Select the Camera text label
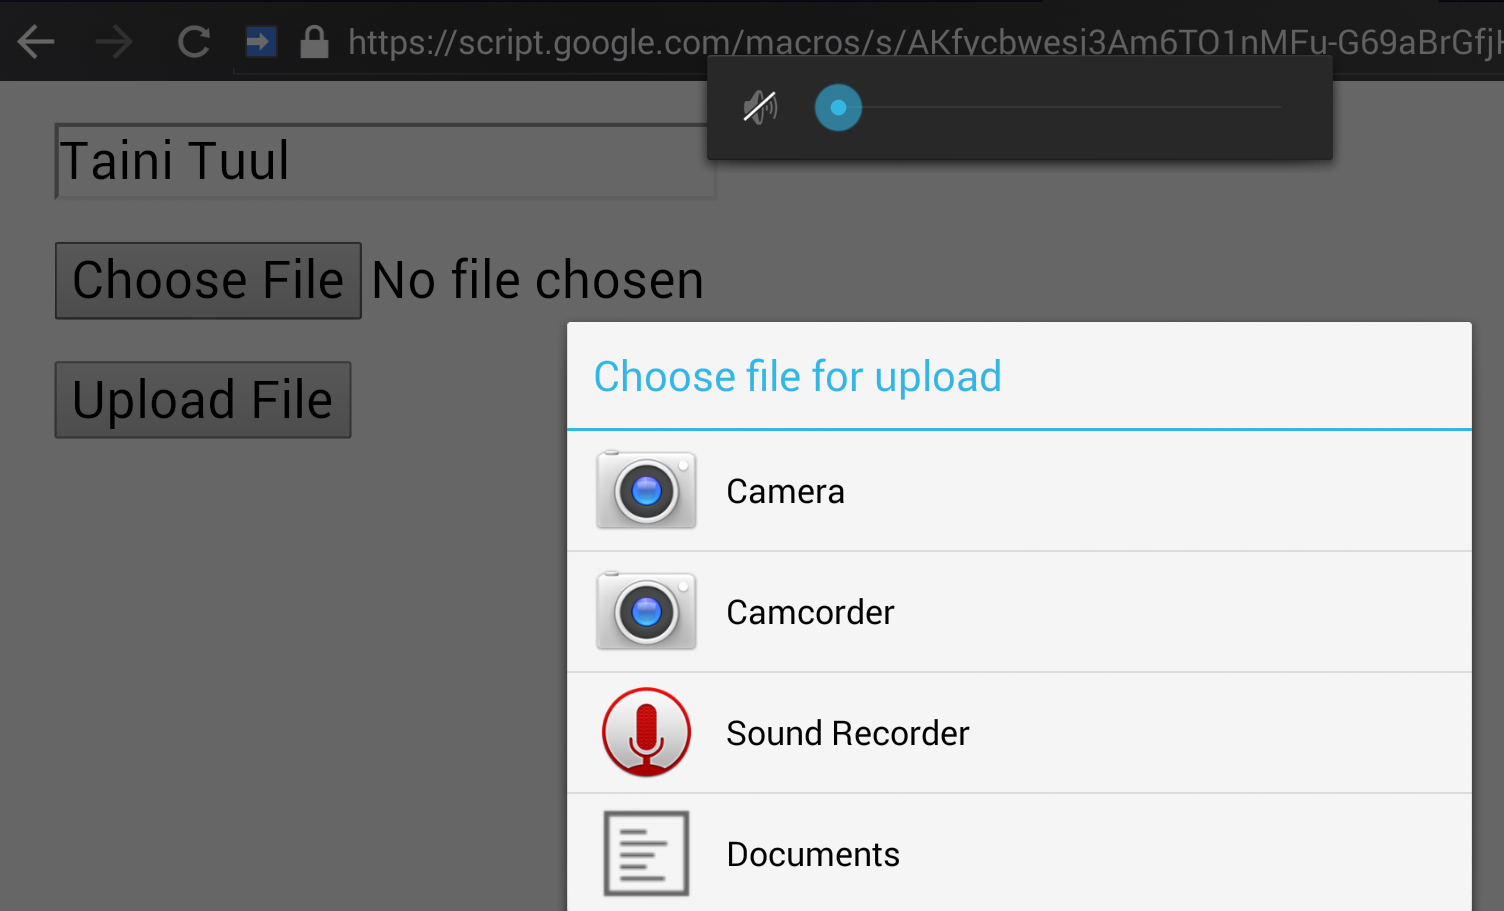This screenshot has height=911, width=1504. [785, 491]
